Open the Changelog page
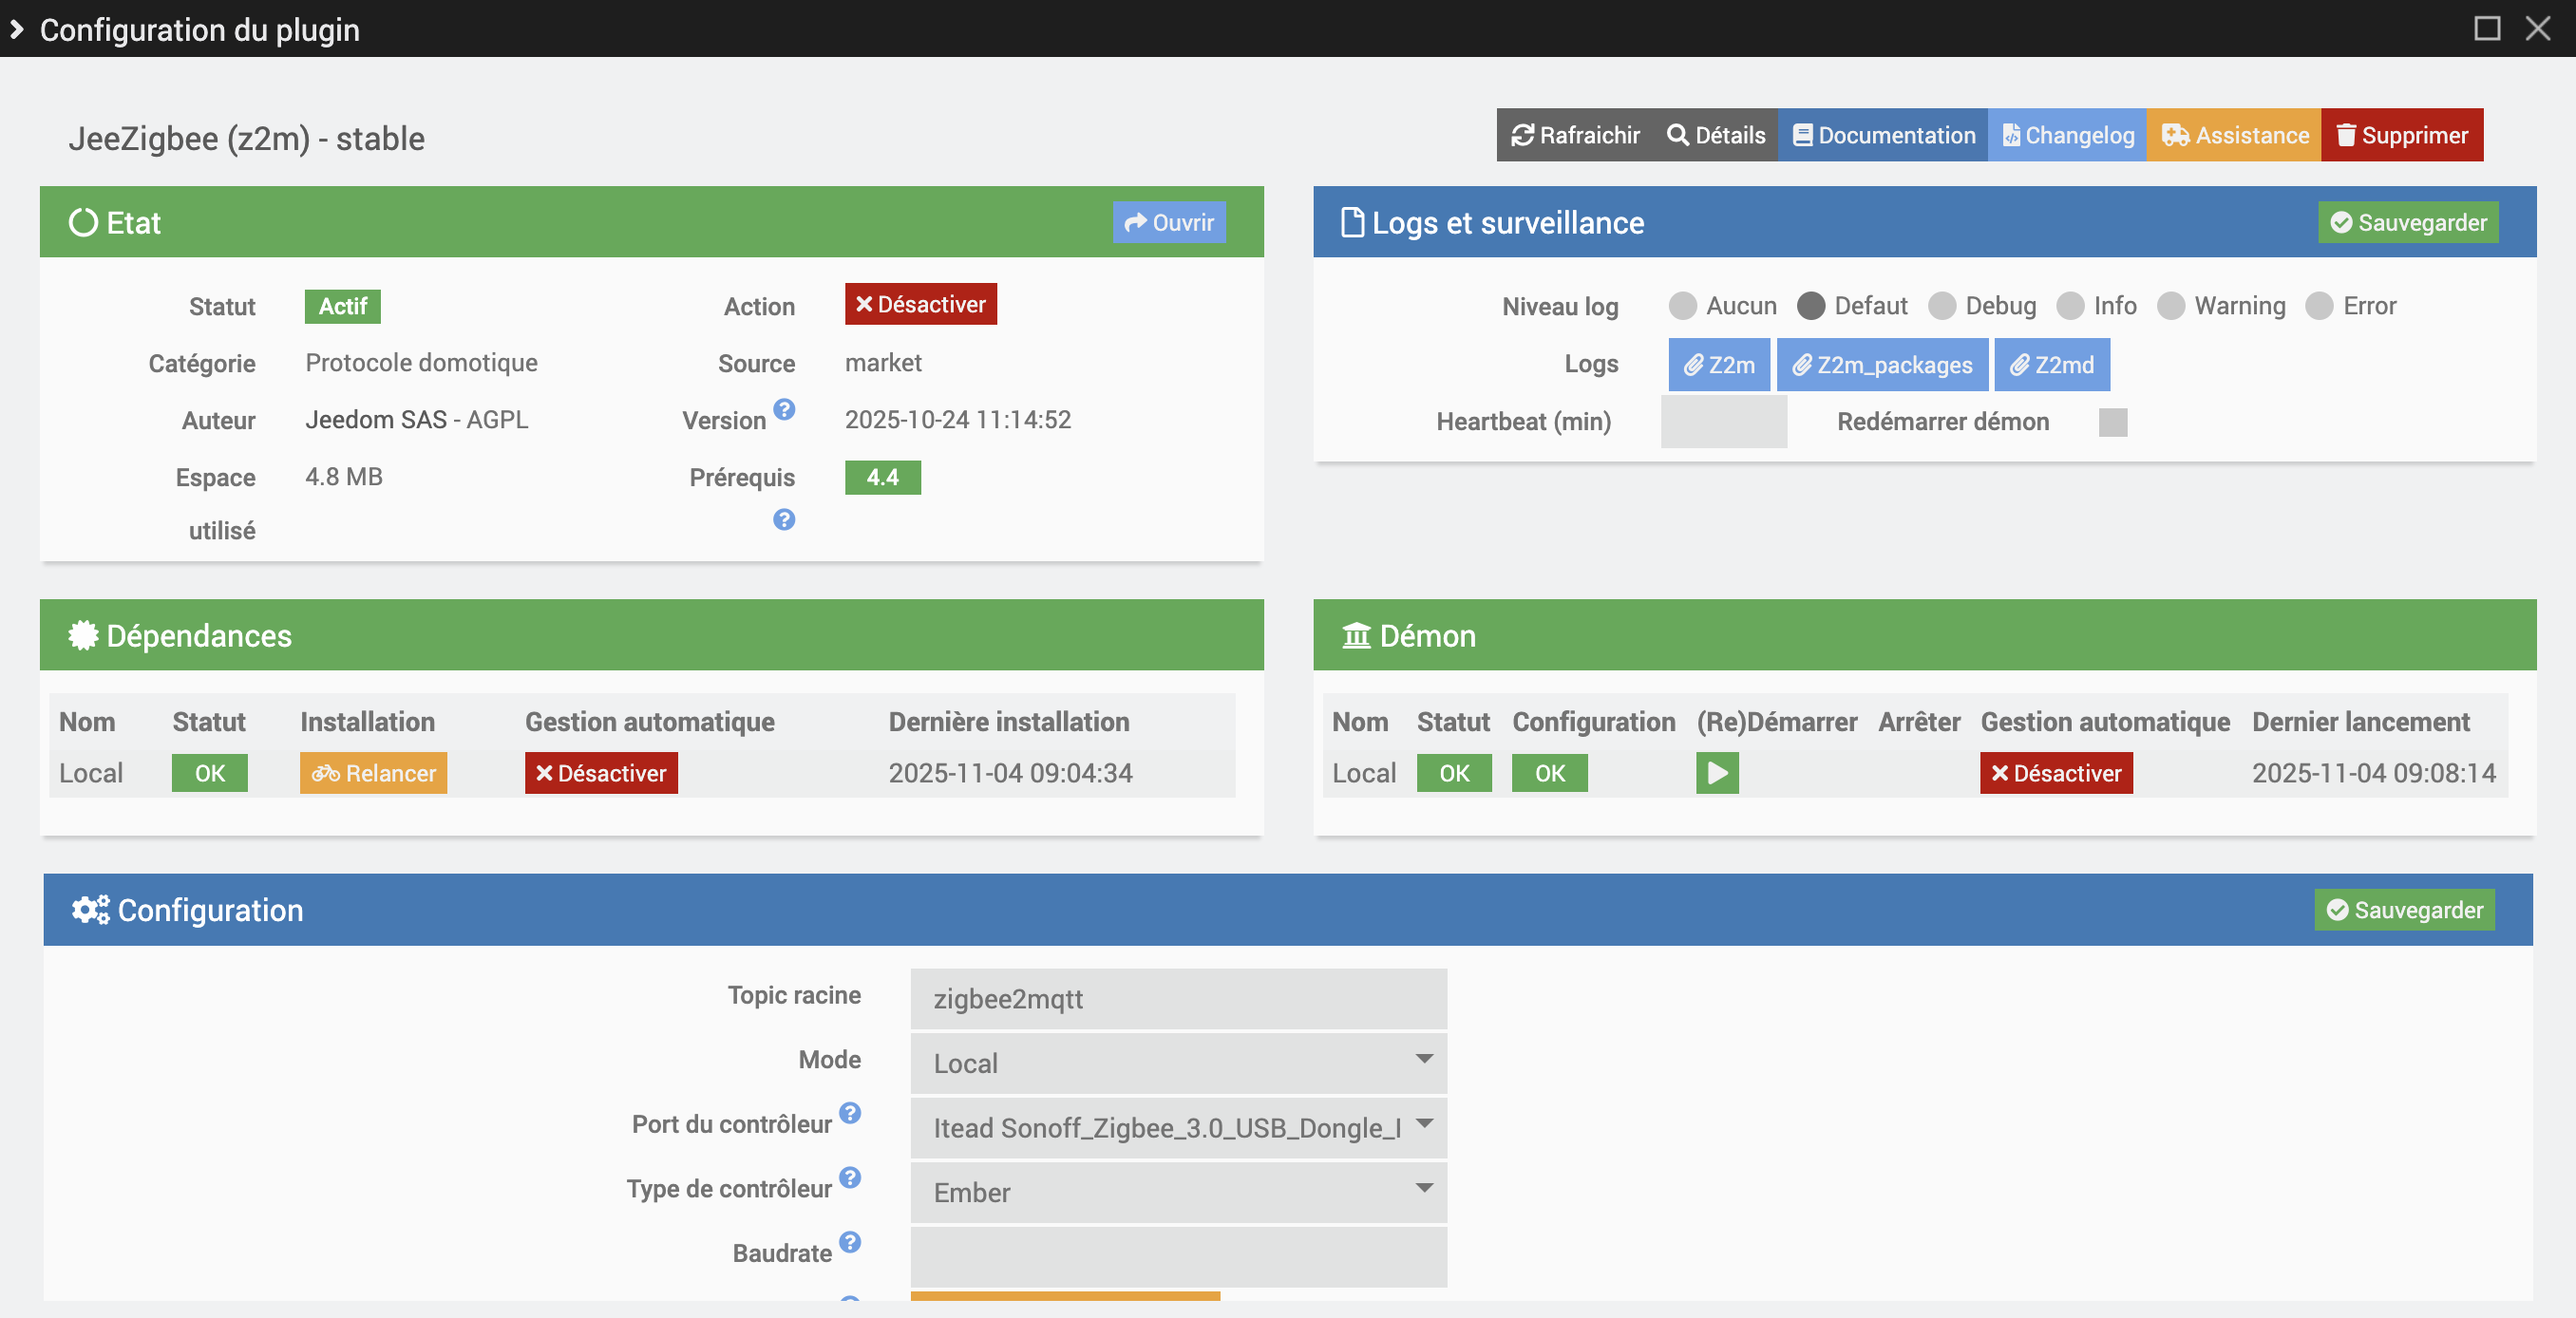The image size is (2576, 1318). 2067,135
